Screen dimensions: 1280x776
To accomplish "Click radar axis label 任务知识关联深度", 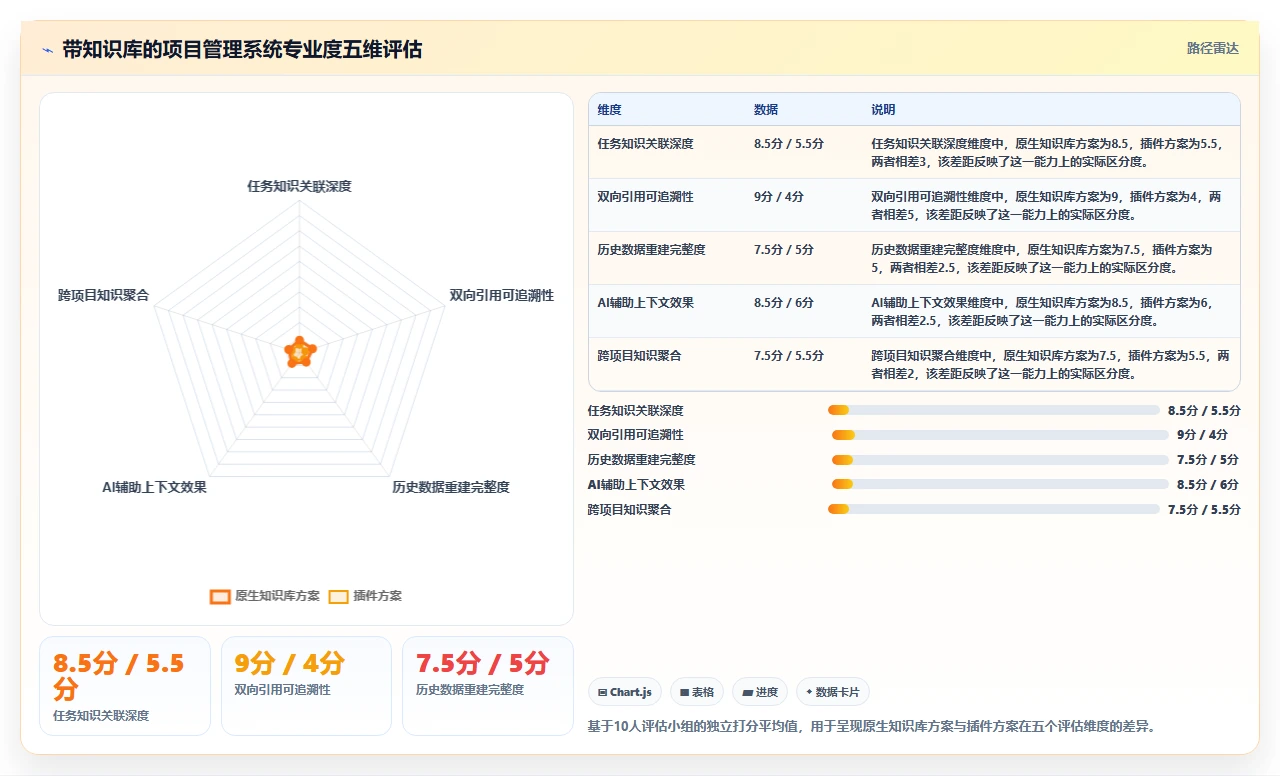I will [x=299, y=186].
